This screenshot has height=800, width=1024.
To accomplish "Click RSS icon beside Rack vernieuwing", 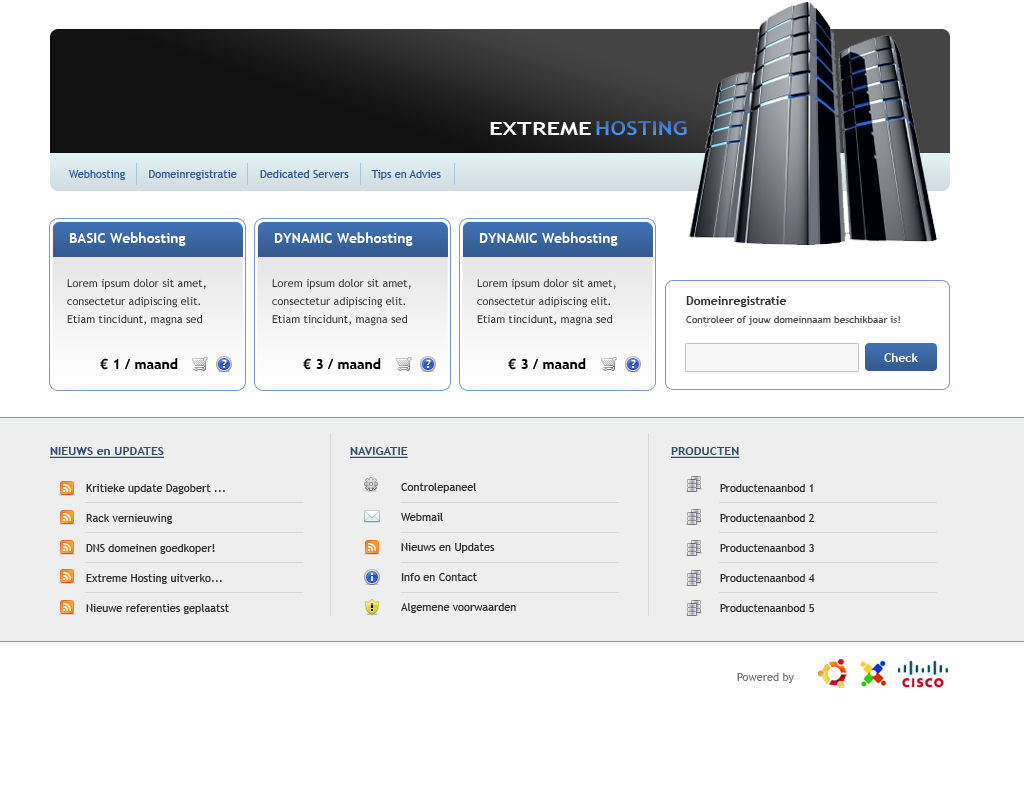I will [67, 517].
